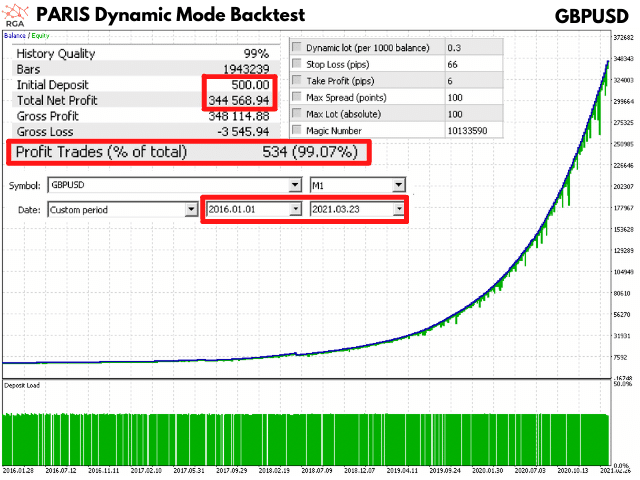Toggle the Stop Loss (pips) checkbox
The width and height of the screenshot is (640, 480).
pos(296,65)
